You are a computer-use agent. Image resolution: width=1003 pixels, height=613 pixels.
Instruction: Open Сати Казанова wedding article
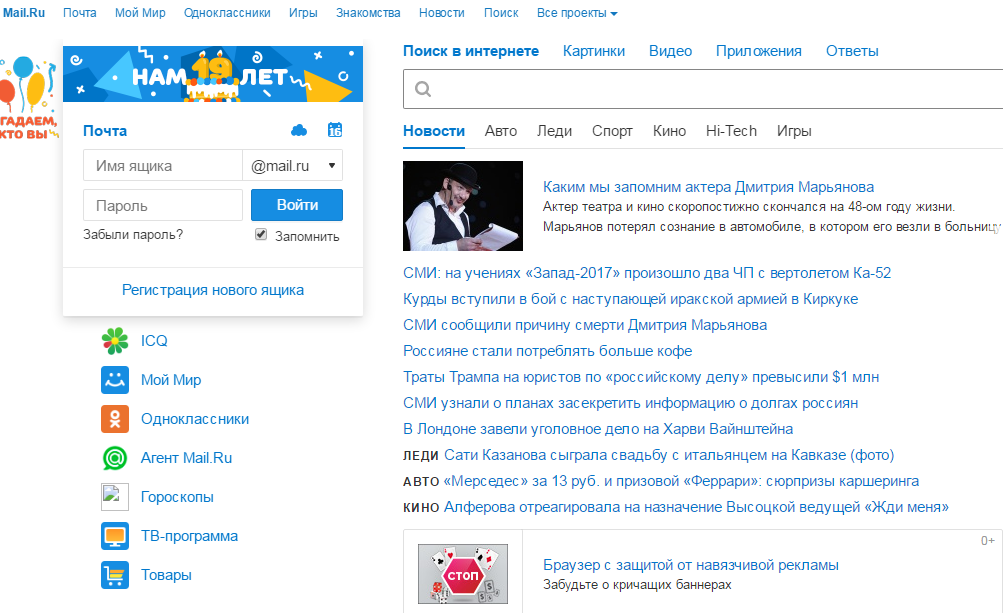coord(669,455)
